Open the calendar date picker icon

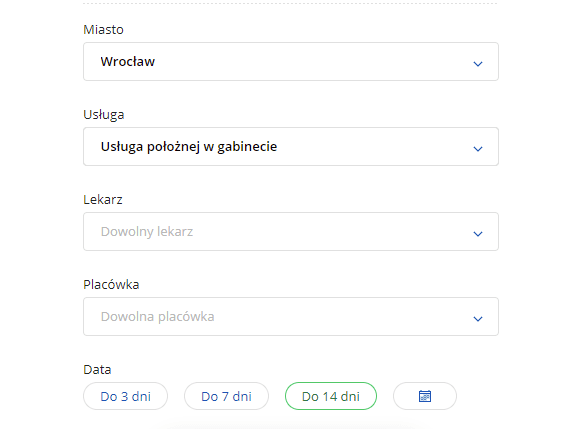(425, 396)
